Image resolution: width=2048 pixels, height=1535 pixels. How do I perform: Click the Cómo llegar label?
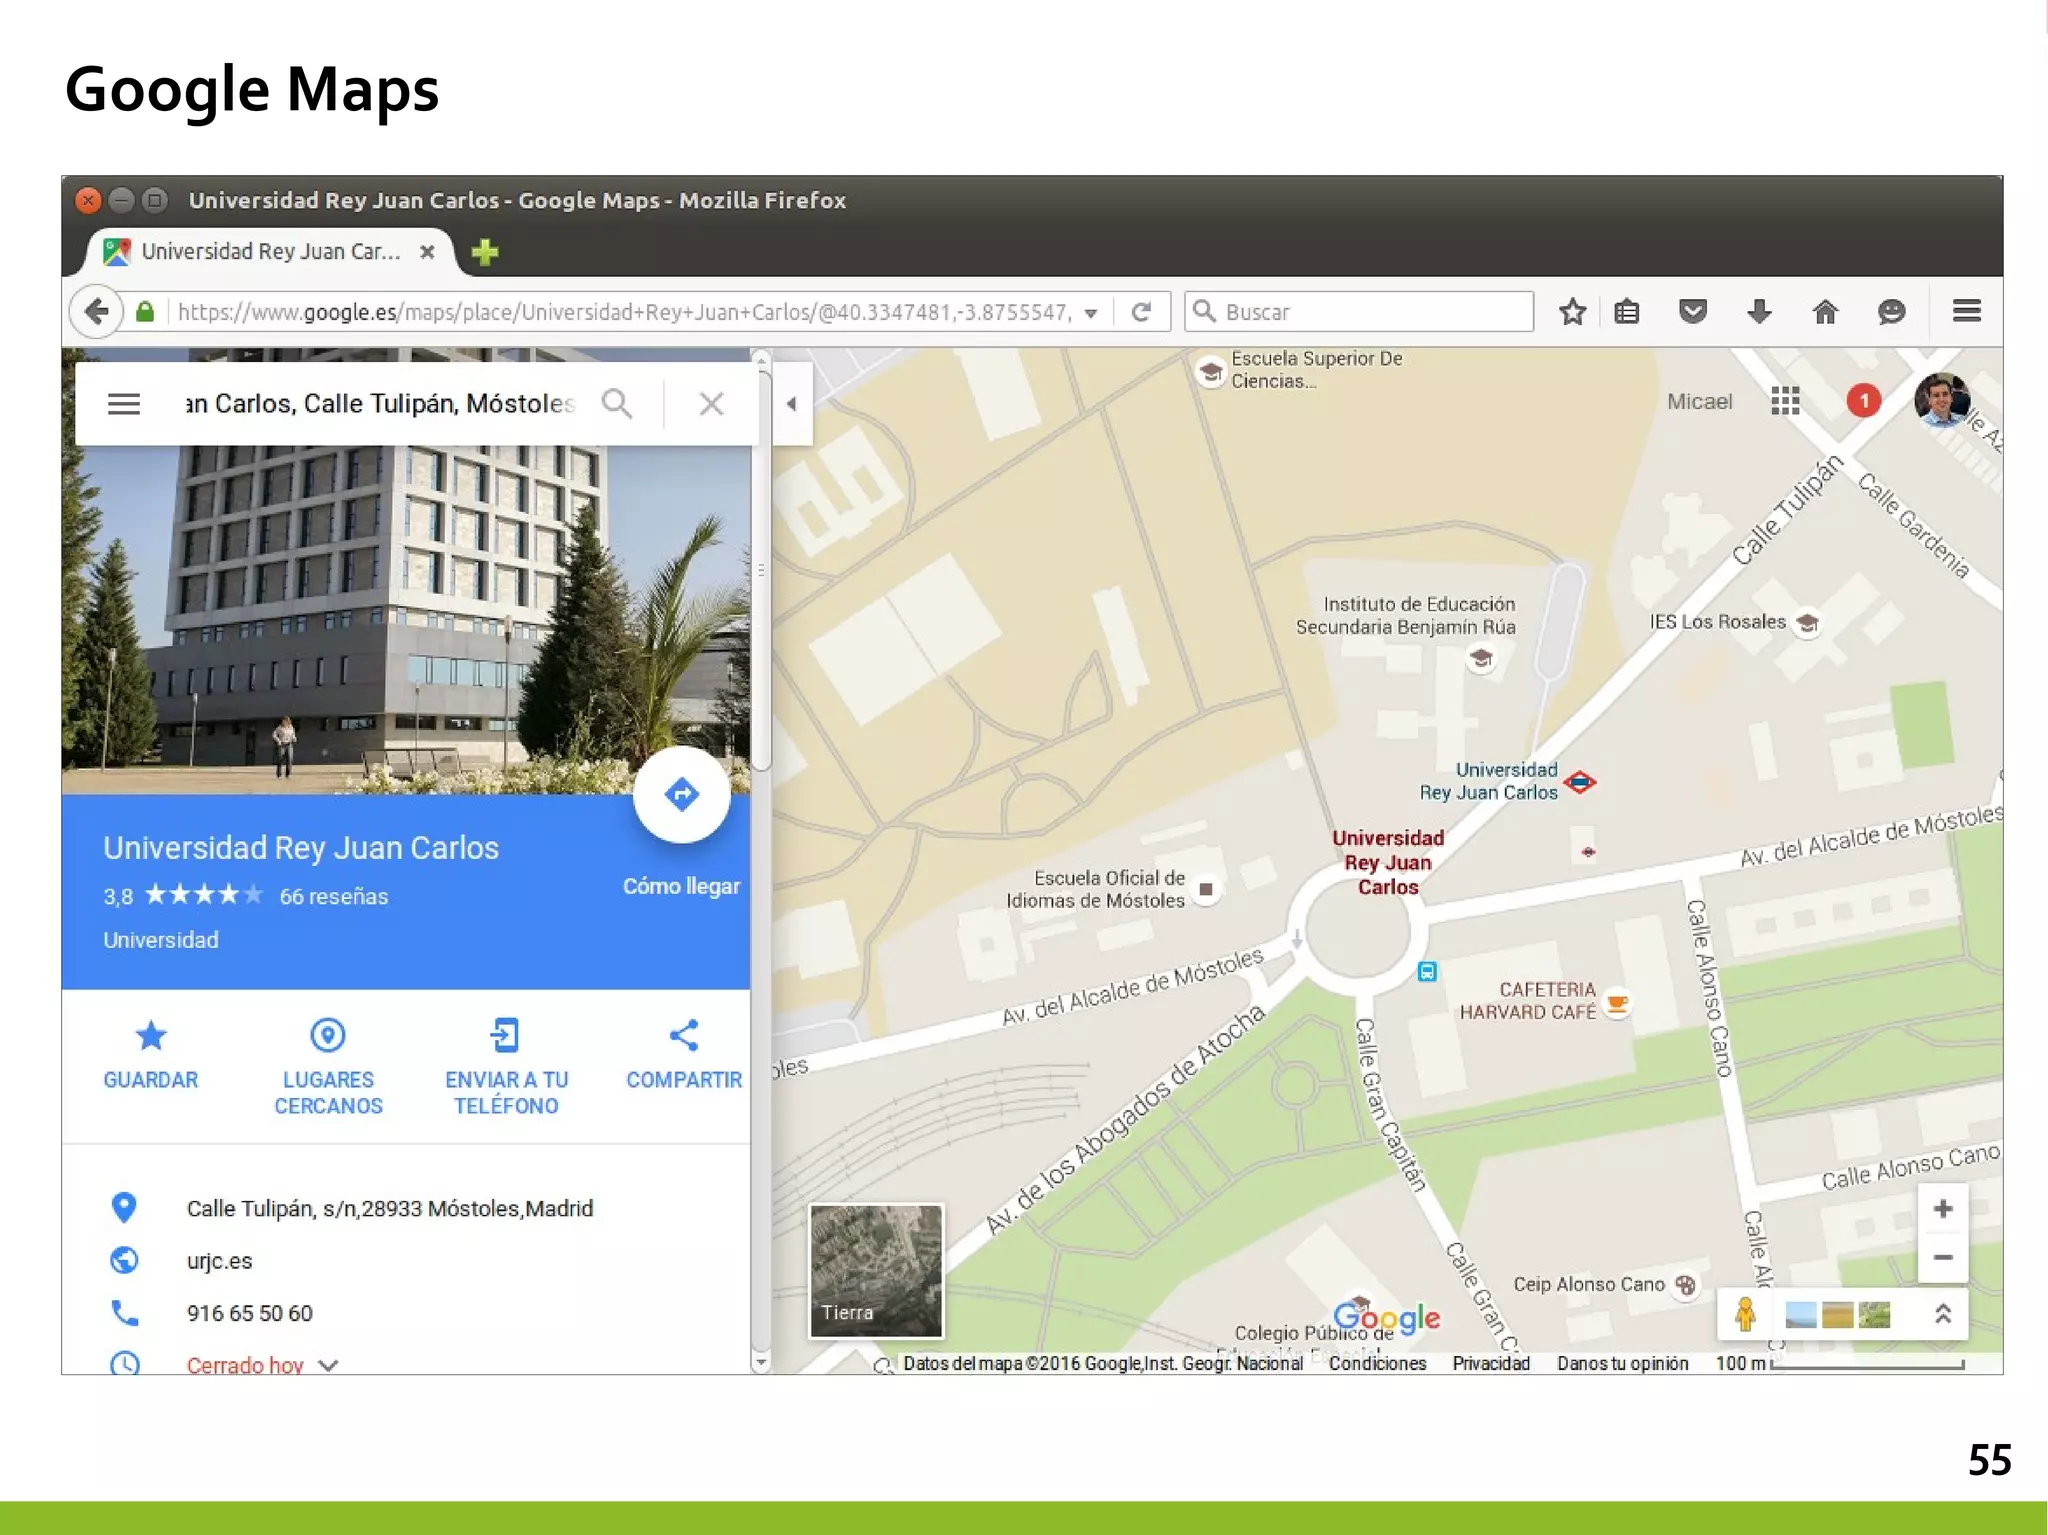681,886
